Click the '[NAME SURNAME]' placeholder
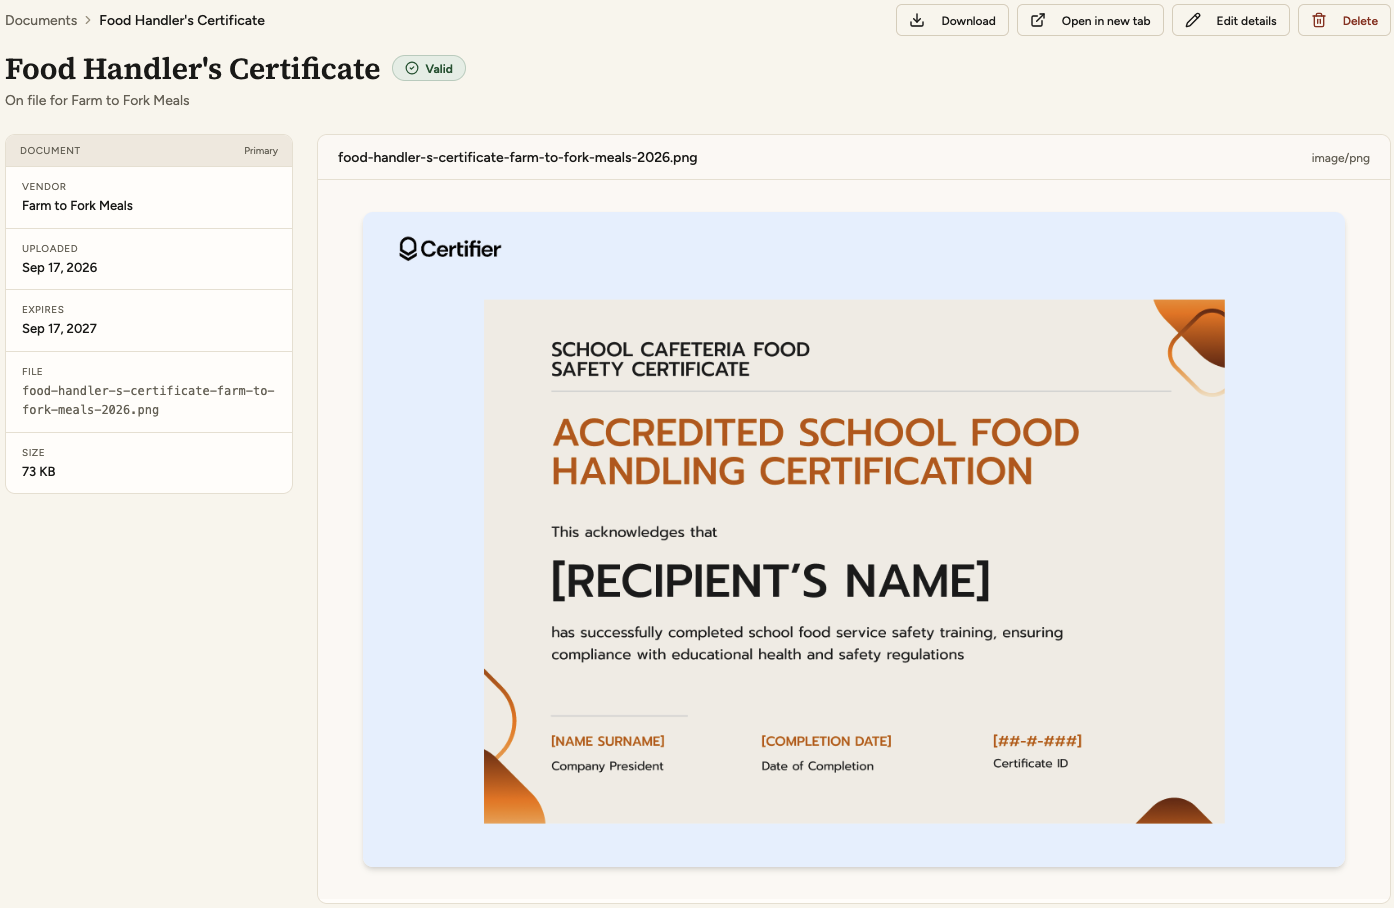 [x=608, y=741]
